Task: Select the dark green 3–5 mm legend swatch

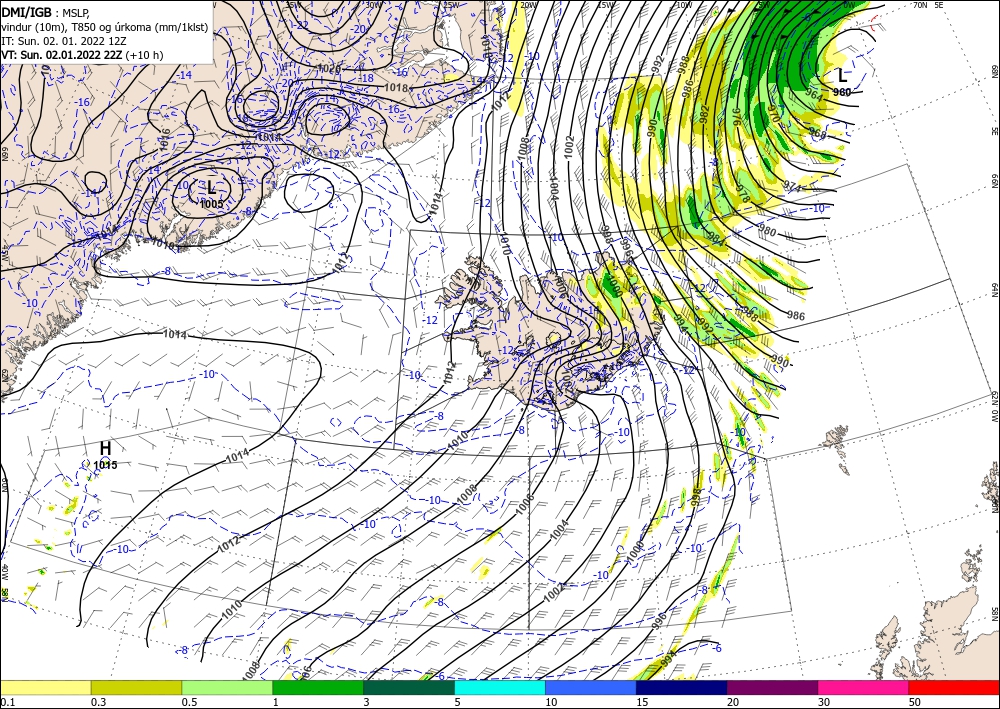Action: point(409,687)
